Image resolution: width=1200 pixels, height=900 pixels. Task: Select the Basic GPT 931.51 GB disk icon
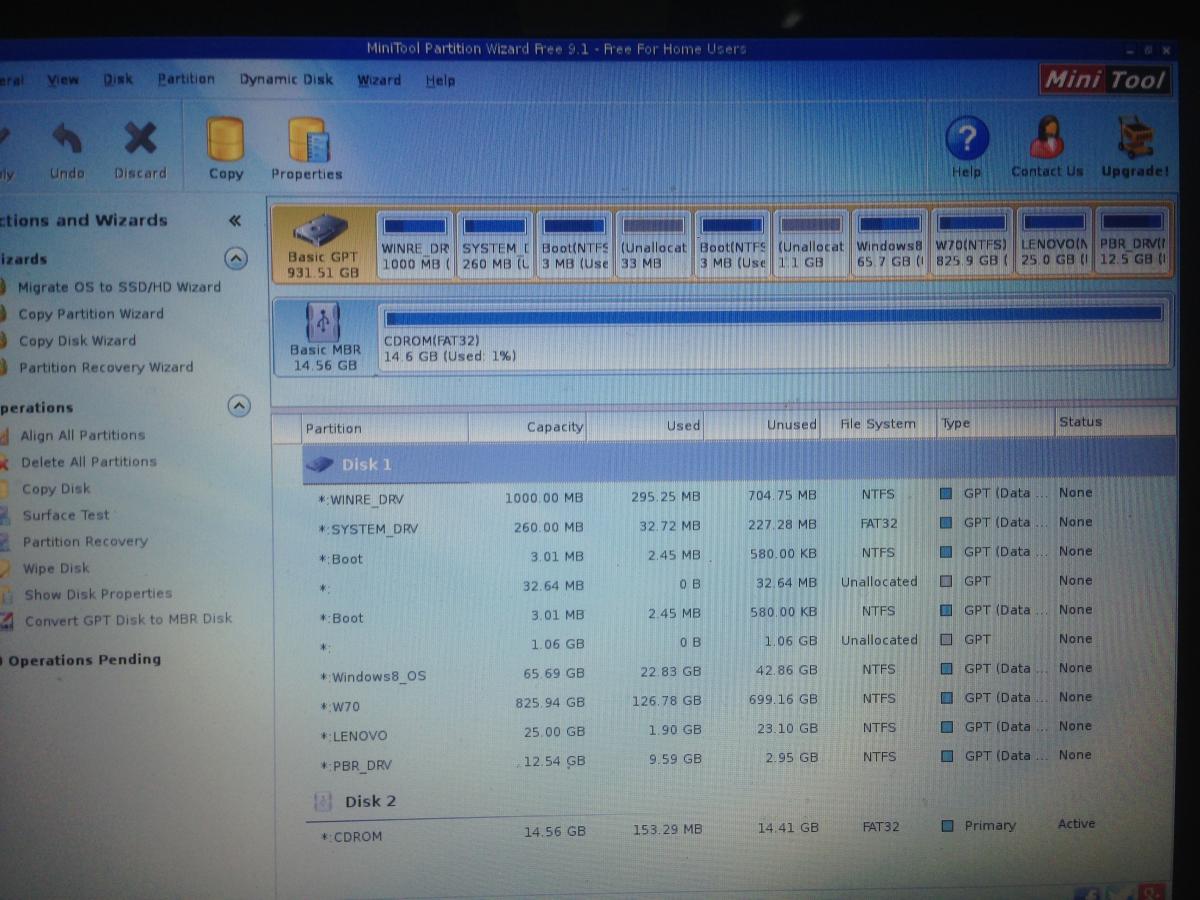click(322, 231)
